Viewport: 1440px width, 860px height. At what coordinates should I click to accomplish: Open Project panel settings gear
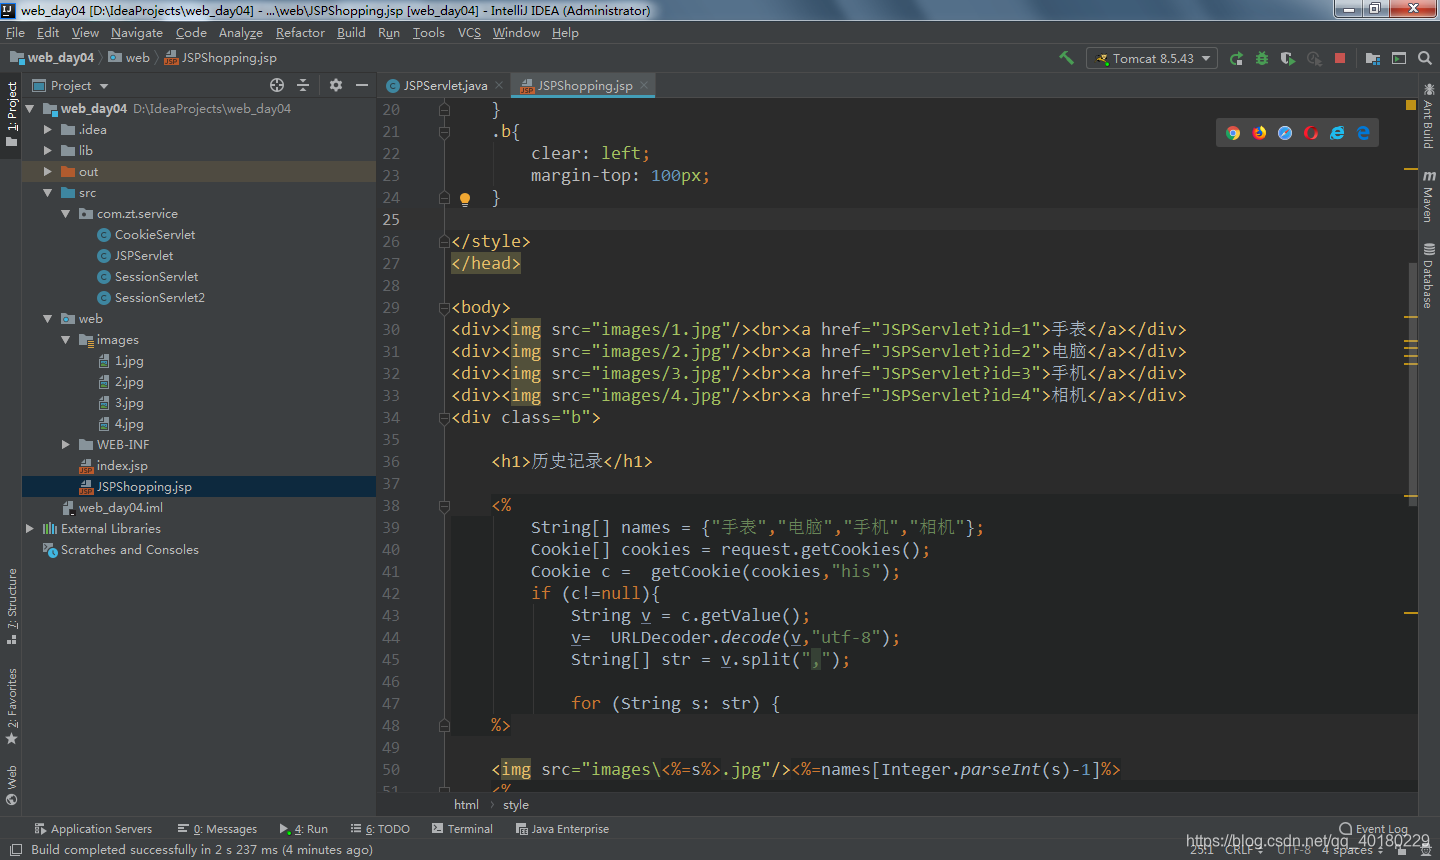click(336, 85)
